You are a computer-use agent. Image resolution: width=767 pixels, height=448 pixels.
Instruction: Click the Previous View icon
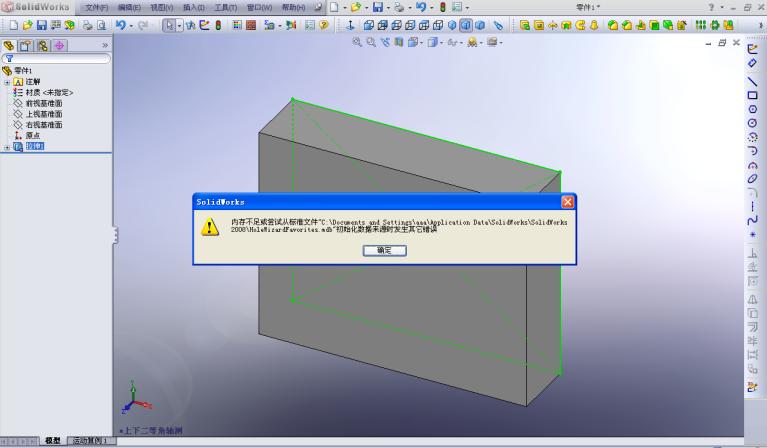tap(385, 43)
